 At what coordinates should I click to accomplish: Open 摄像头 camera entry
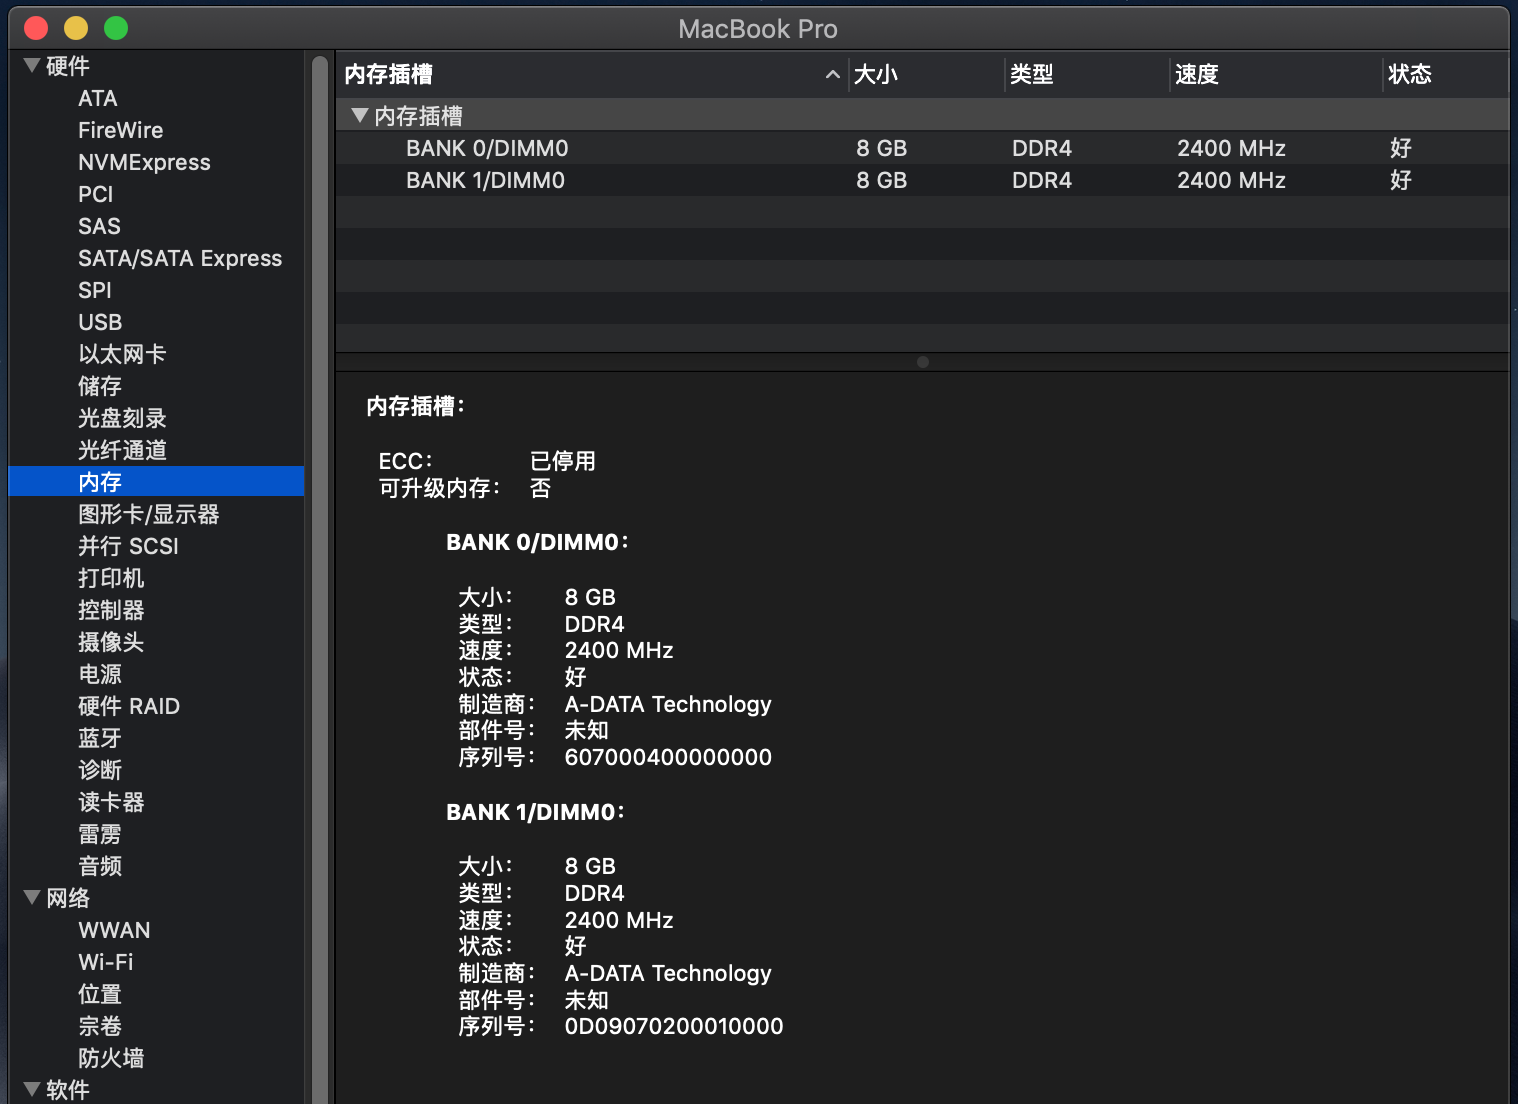point(111,642)
